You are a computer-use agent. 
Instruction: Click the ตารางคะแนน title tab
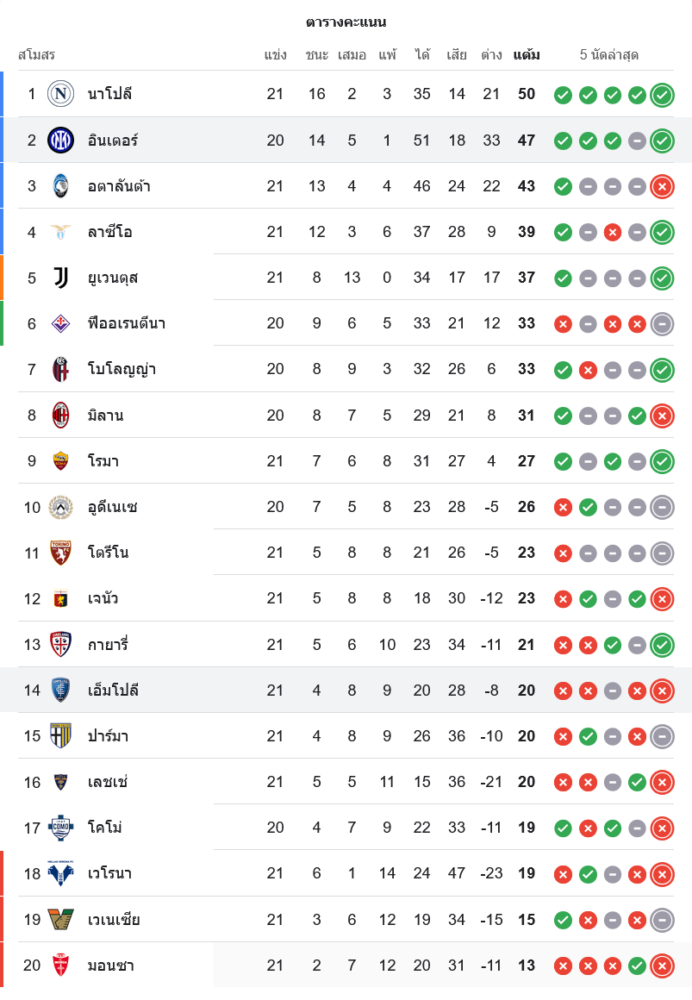point(346,22)
